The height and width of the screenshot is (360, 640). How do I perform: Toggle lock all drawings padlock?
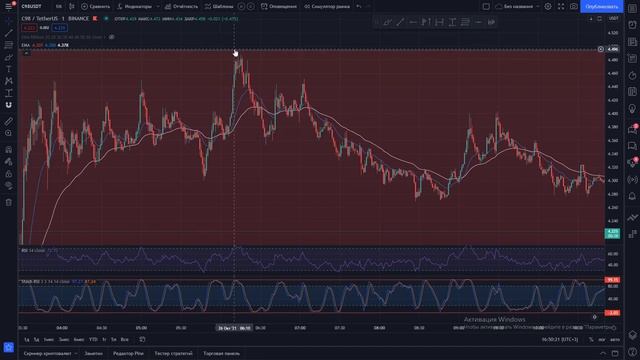[x=9, y=174]
